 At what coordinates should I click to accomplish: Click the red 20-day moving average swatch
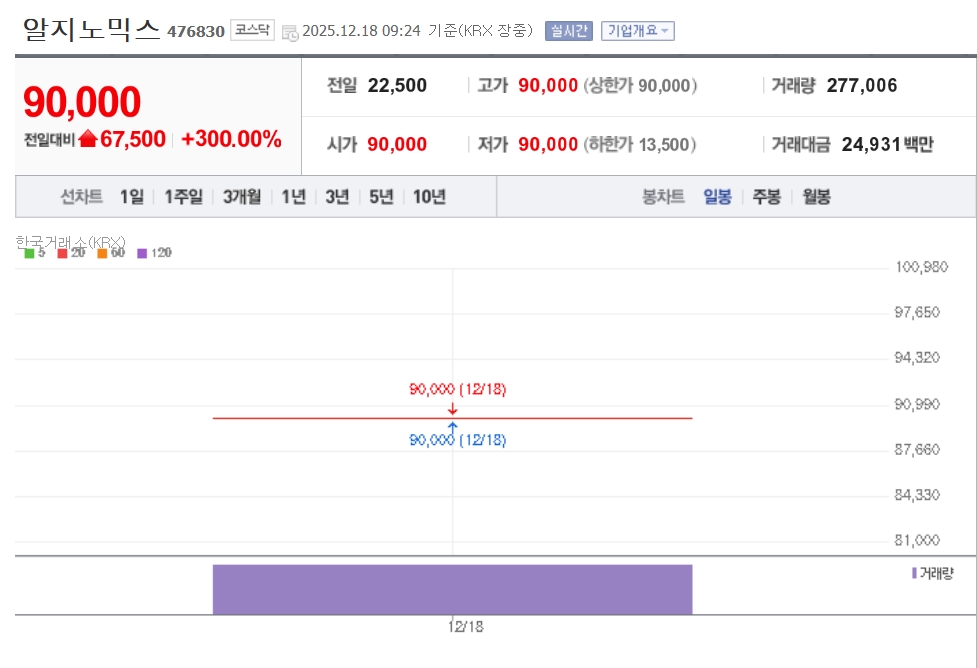[62, 253]
